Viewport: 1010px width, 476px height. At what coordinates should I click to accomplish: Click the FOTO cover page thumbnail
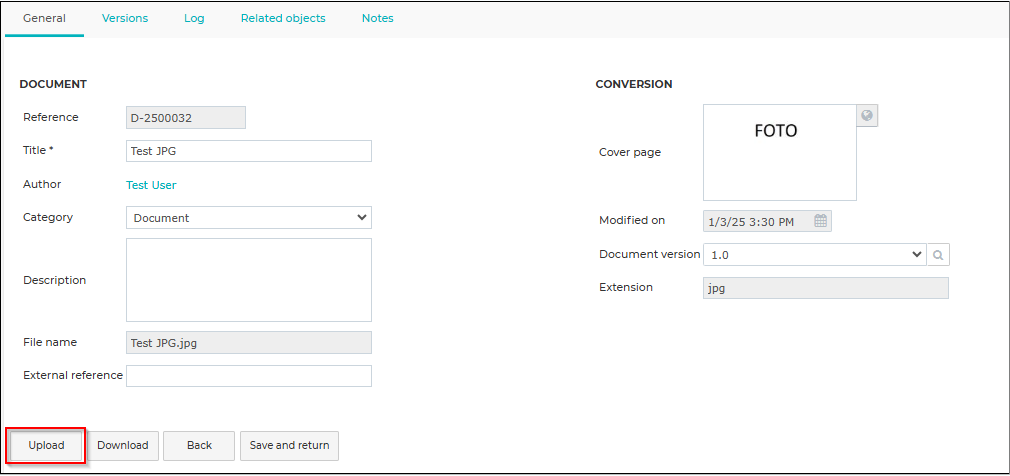click(x=779, y=153)
